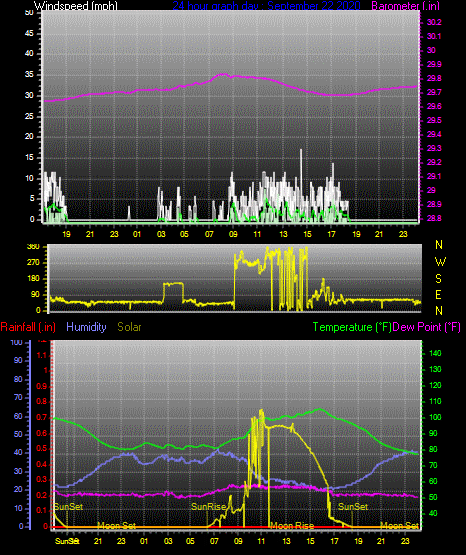Click hour '15' on the bottom graph axis

(x=310, y=541)
